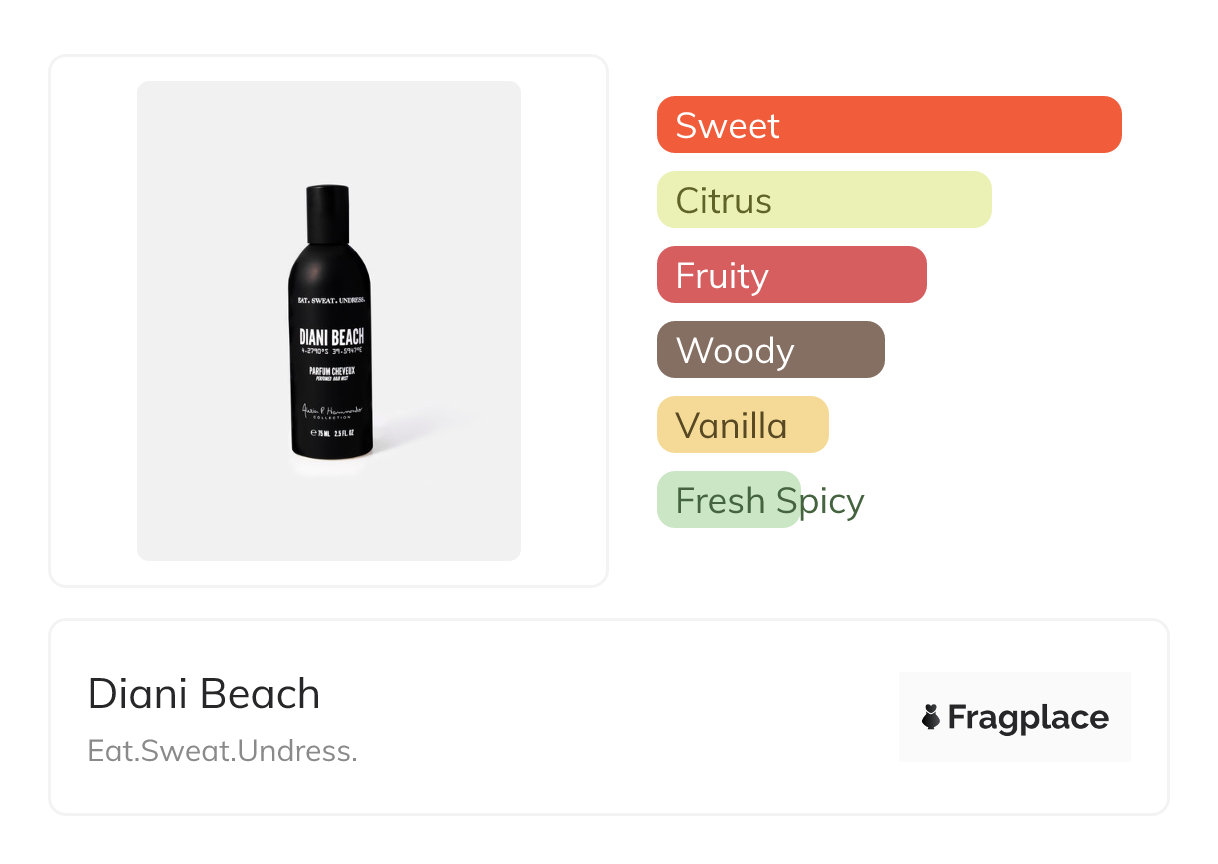Click the coordinates line on bottle label
Image resolution: width=1218 pixels, height=864 pixels.
pyautogui.click(x=331, y=352)
